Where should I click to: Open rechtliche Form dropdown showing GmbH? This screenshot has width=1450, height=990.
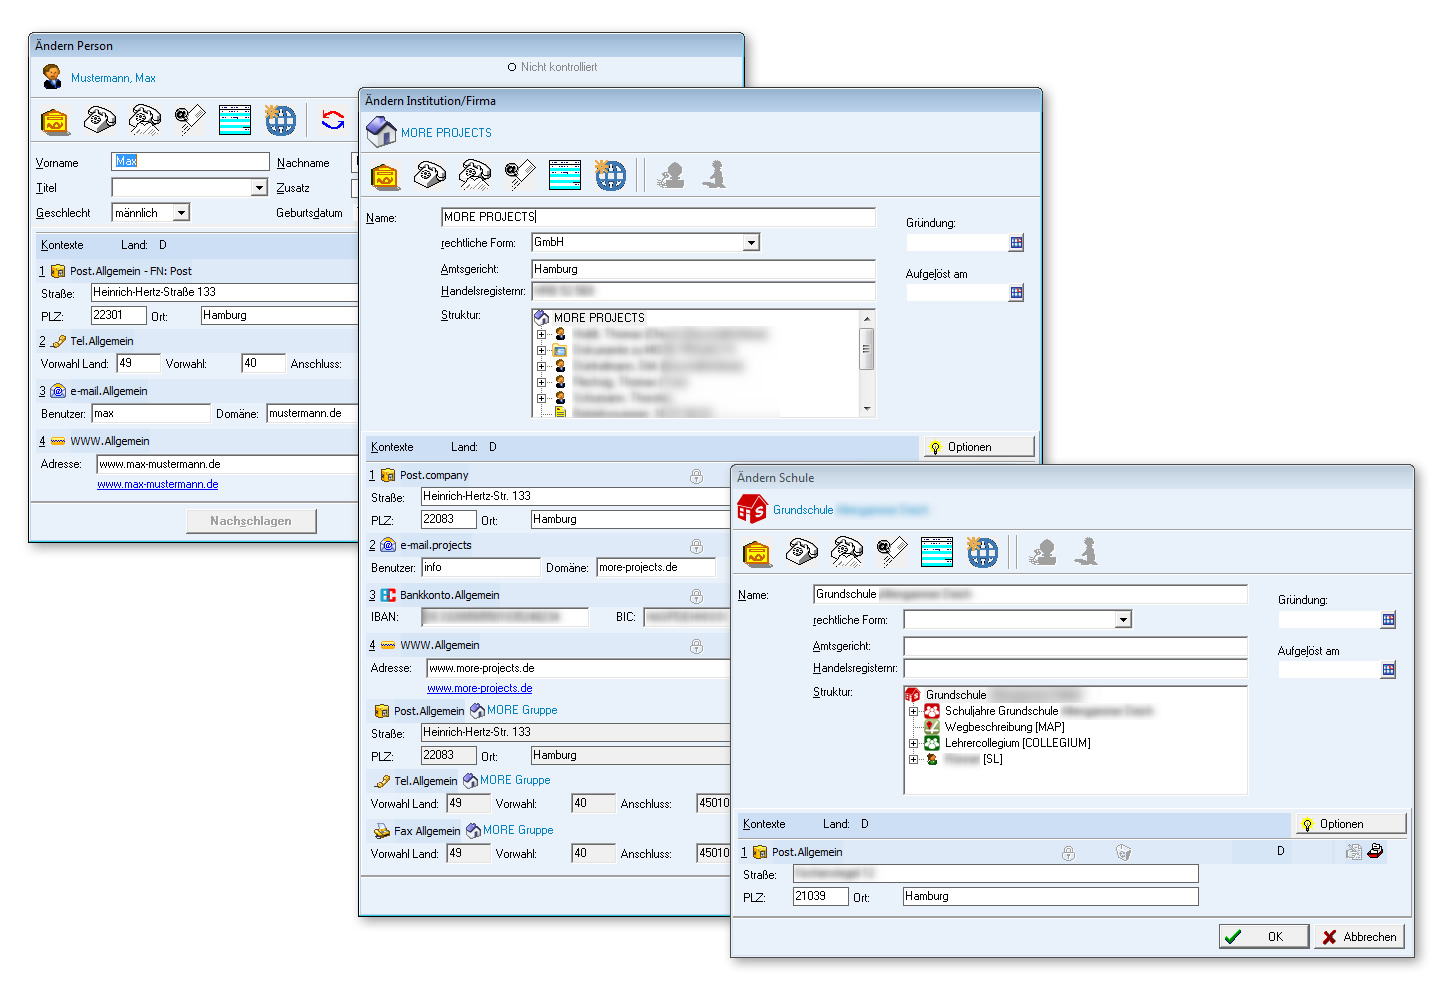pyautogui.click(x=750, y=243)
